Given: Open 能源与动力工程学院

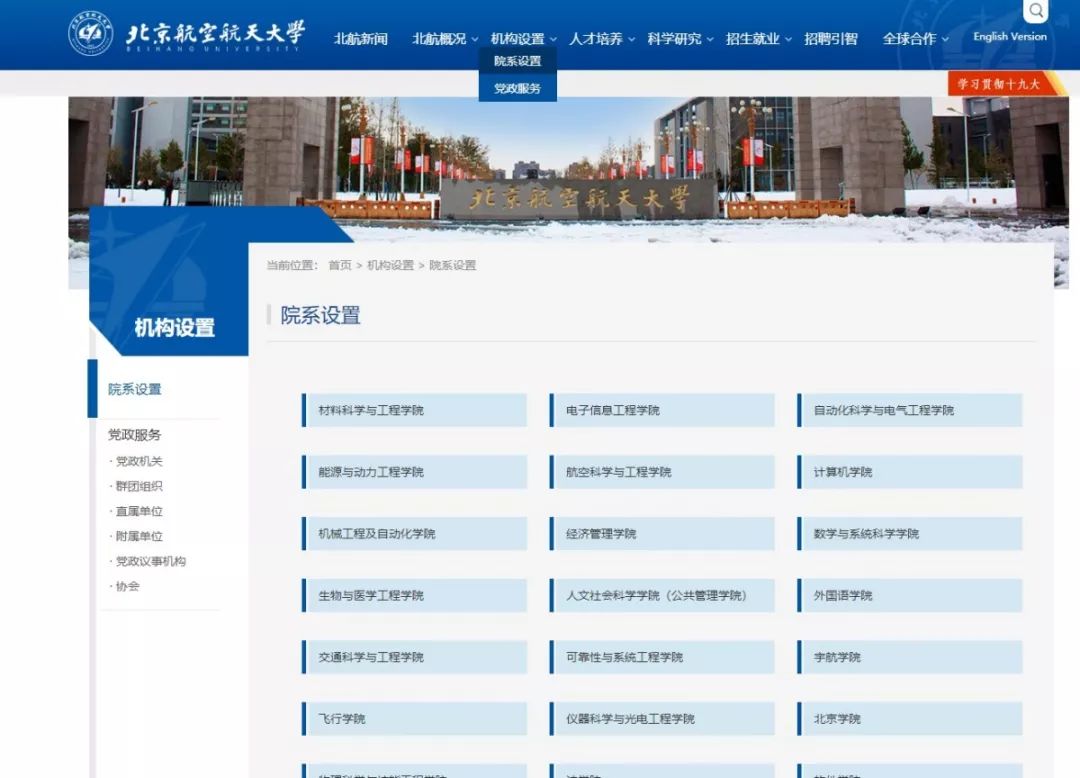Looking at the screenshot, I should [414, 472].
